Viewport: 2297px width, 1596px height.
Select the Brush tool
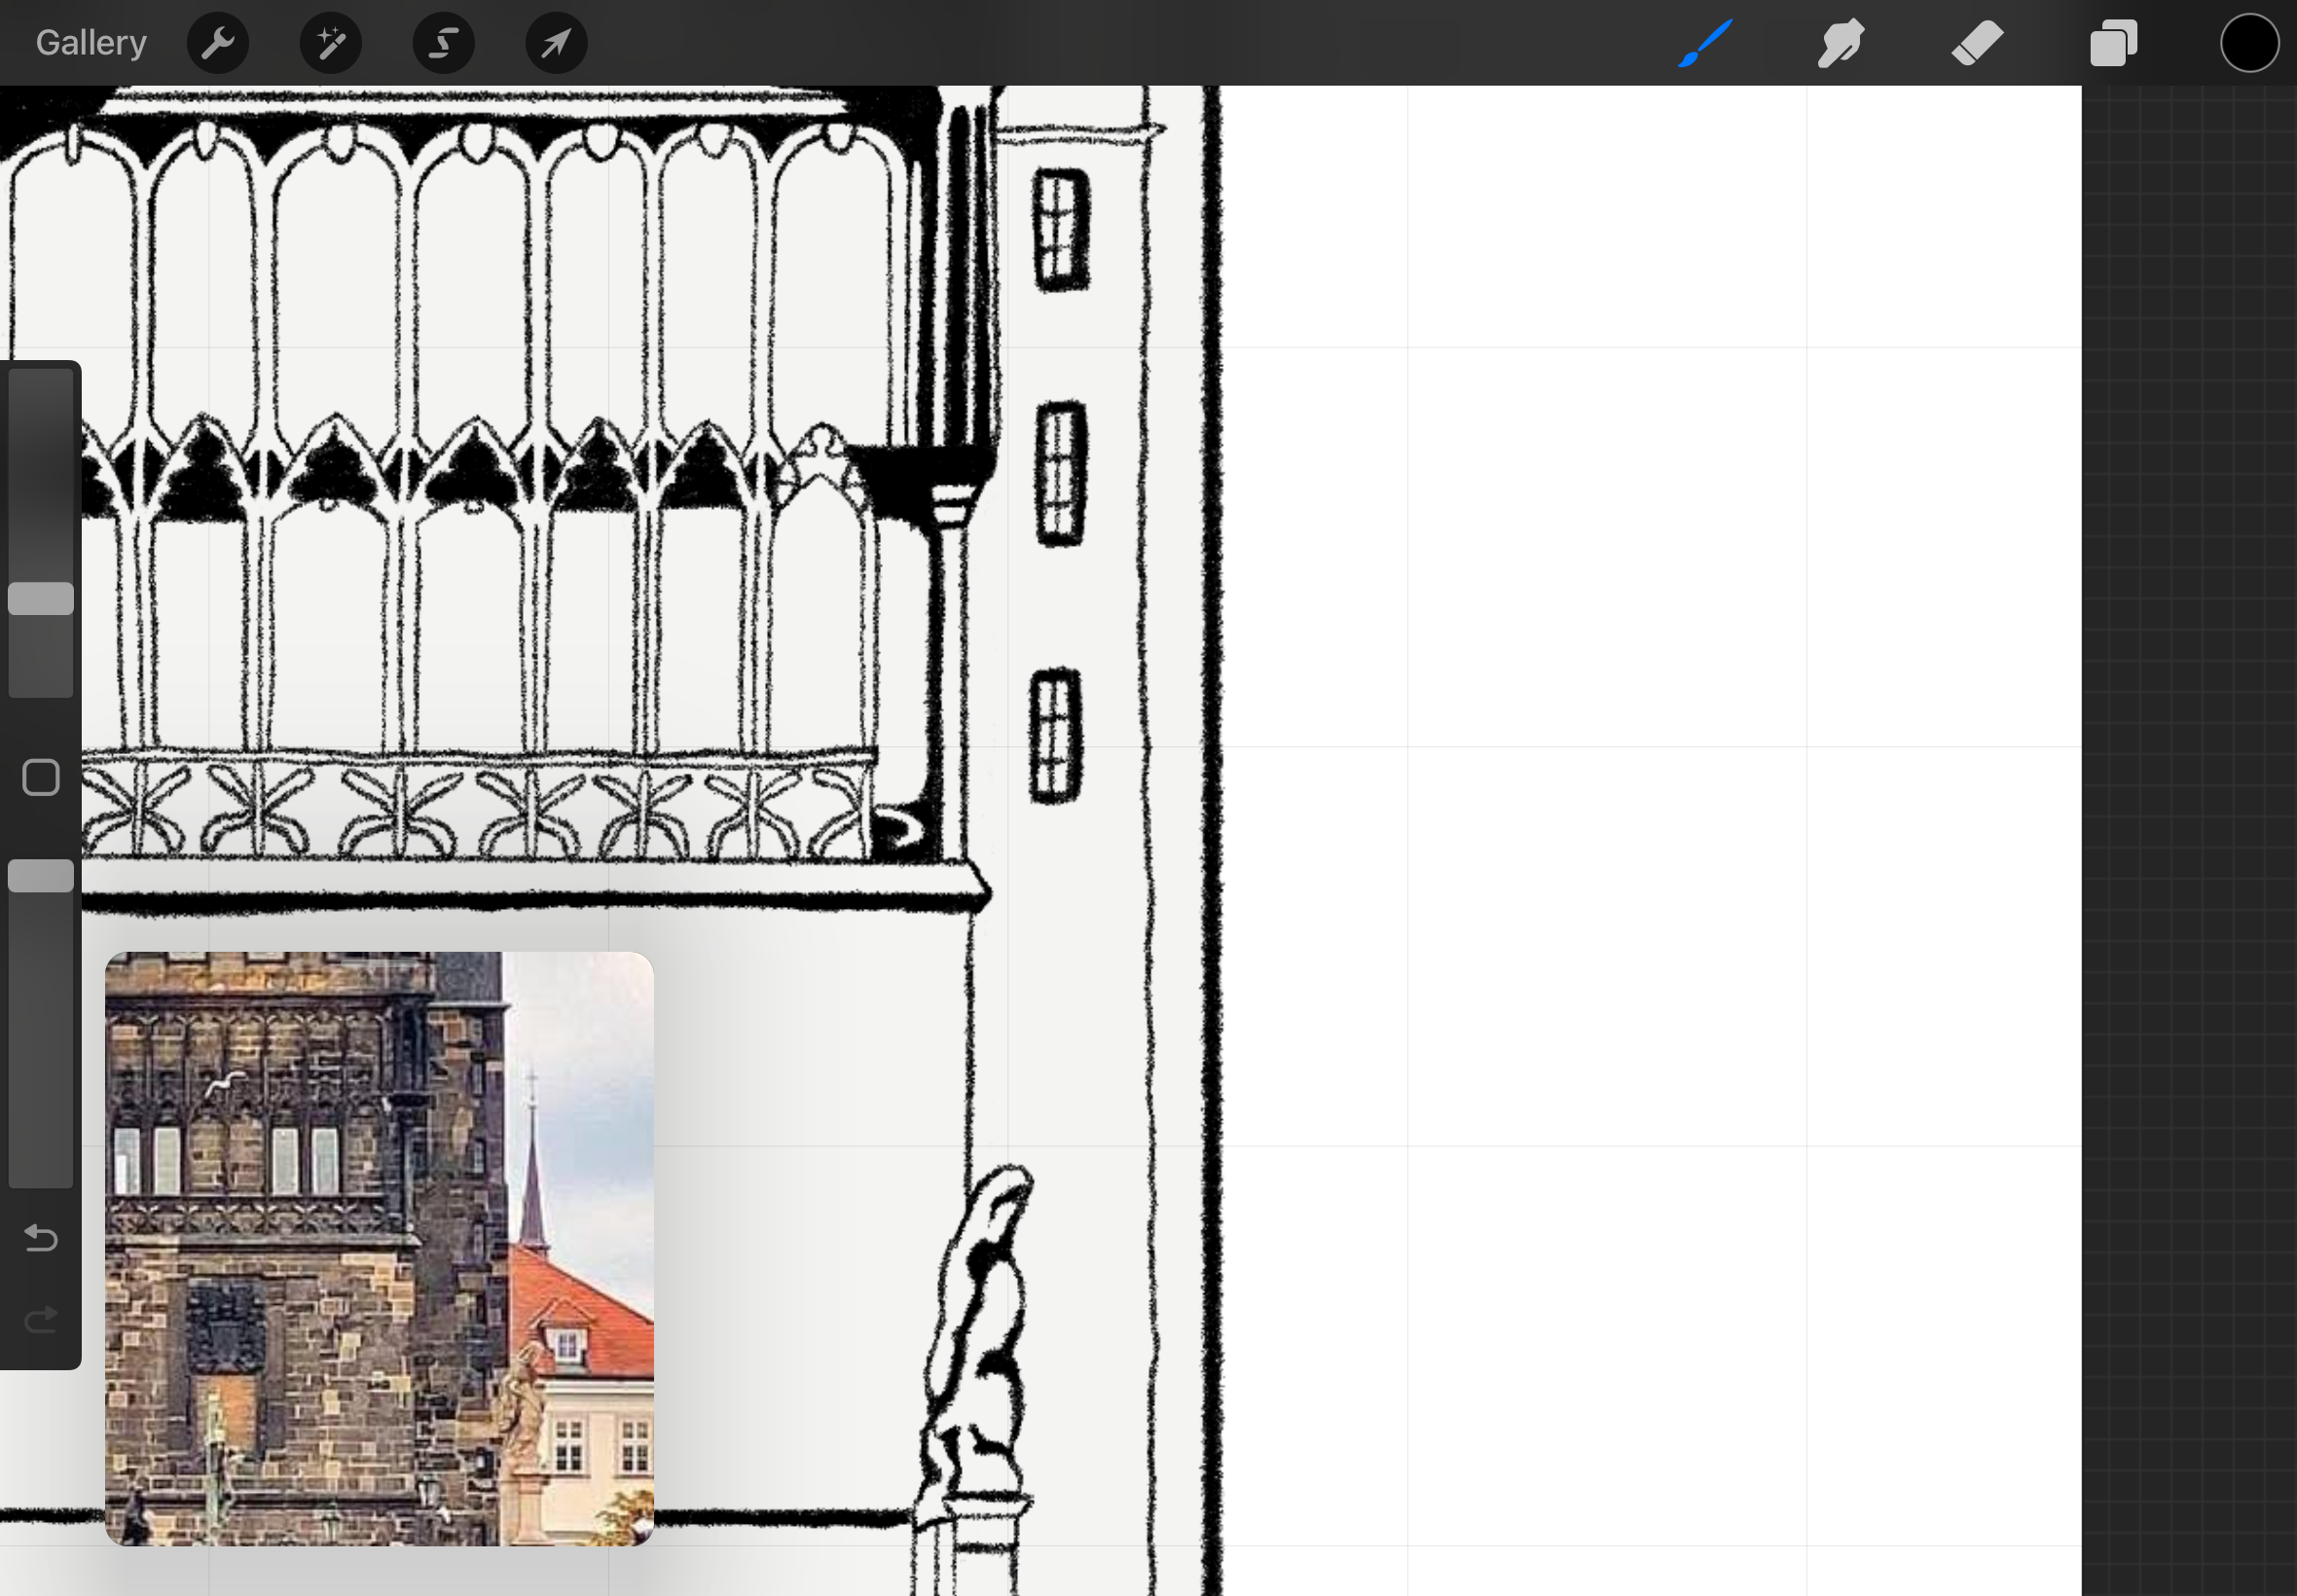click(1705, 43)
